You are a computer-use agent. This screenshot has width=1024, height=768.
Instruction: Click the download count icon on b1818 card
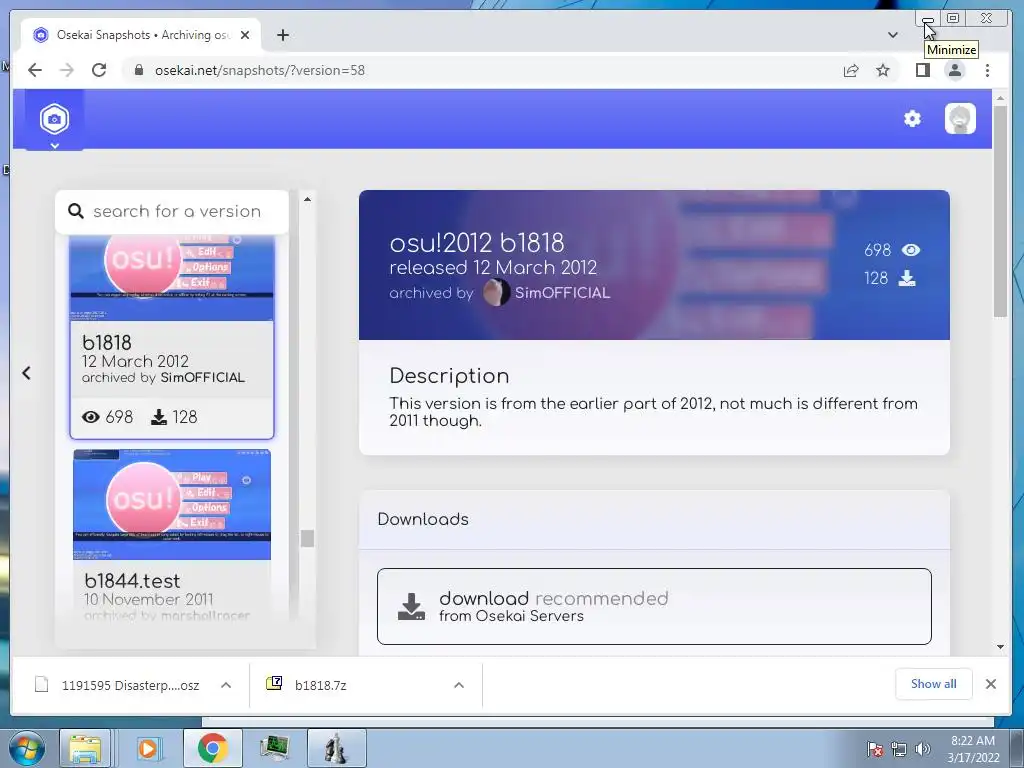tap(159, 417)
